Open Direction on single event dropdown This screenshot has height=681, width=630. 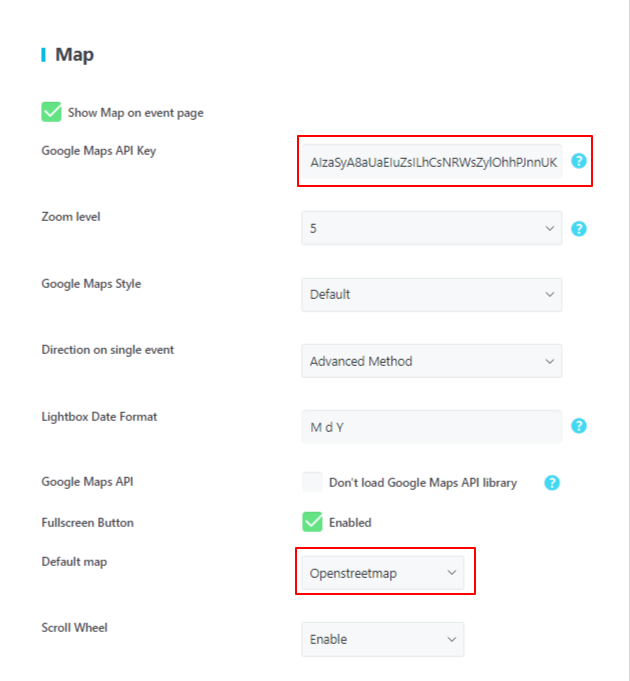(x=432, y=361)
